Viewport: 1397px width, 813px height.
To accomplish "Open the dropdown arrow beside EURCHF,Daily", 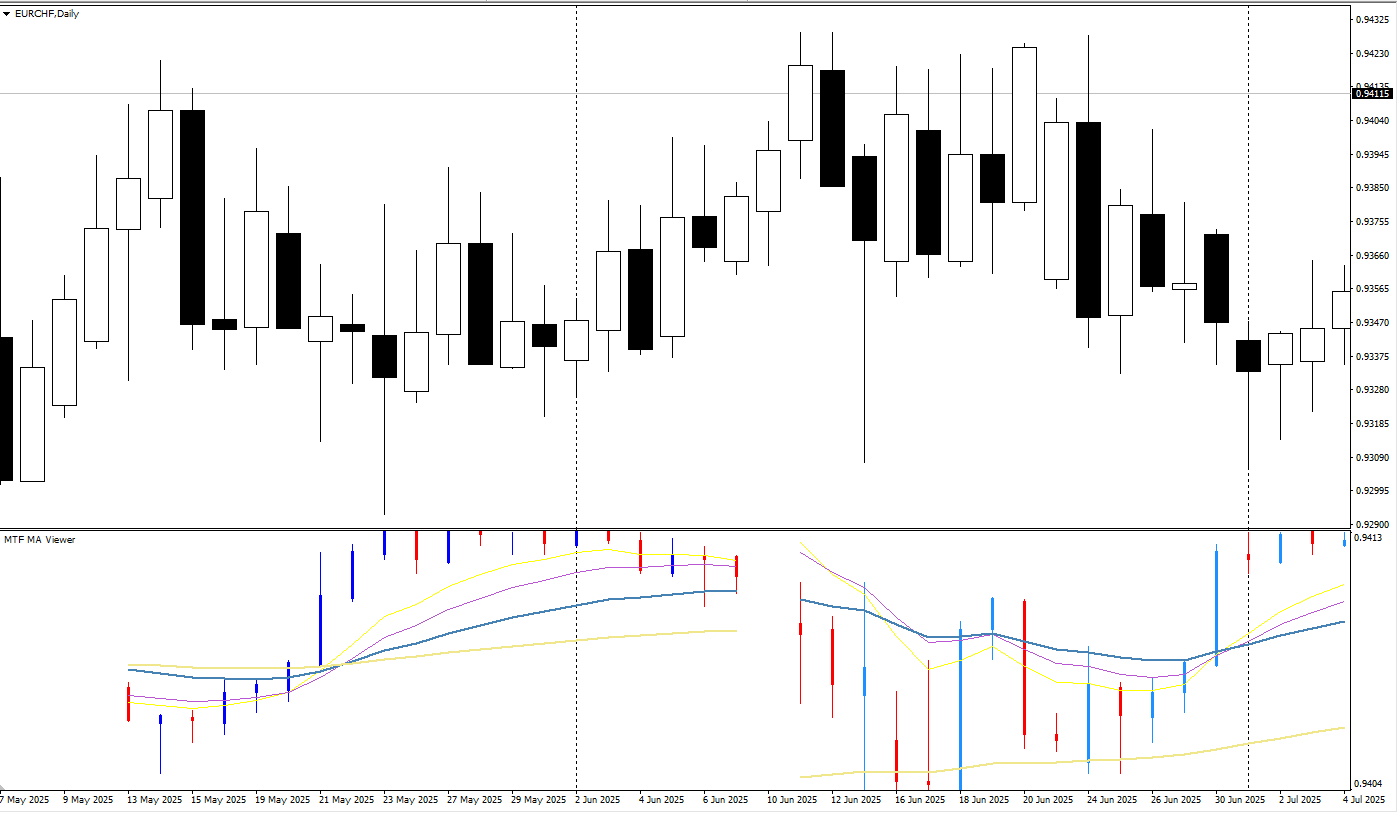I will click(7, 14).
